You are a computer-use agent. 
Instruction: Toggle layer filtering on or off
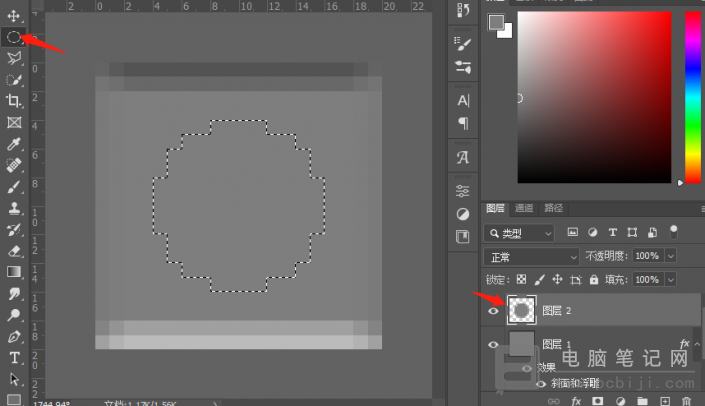(x=674, y=232)
